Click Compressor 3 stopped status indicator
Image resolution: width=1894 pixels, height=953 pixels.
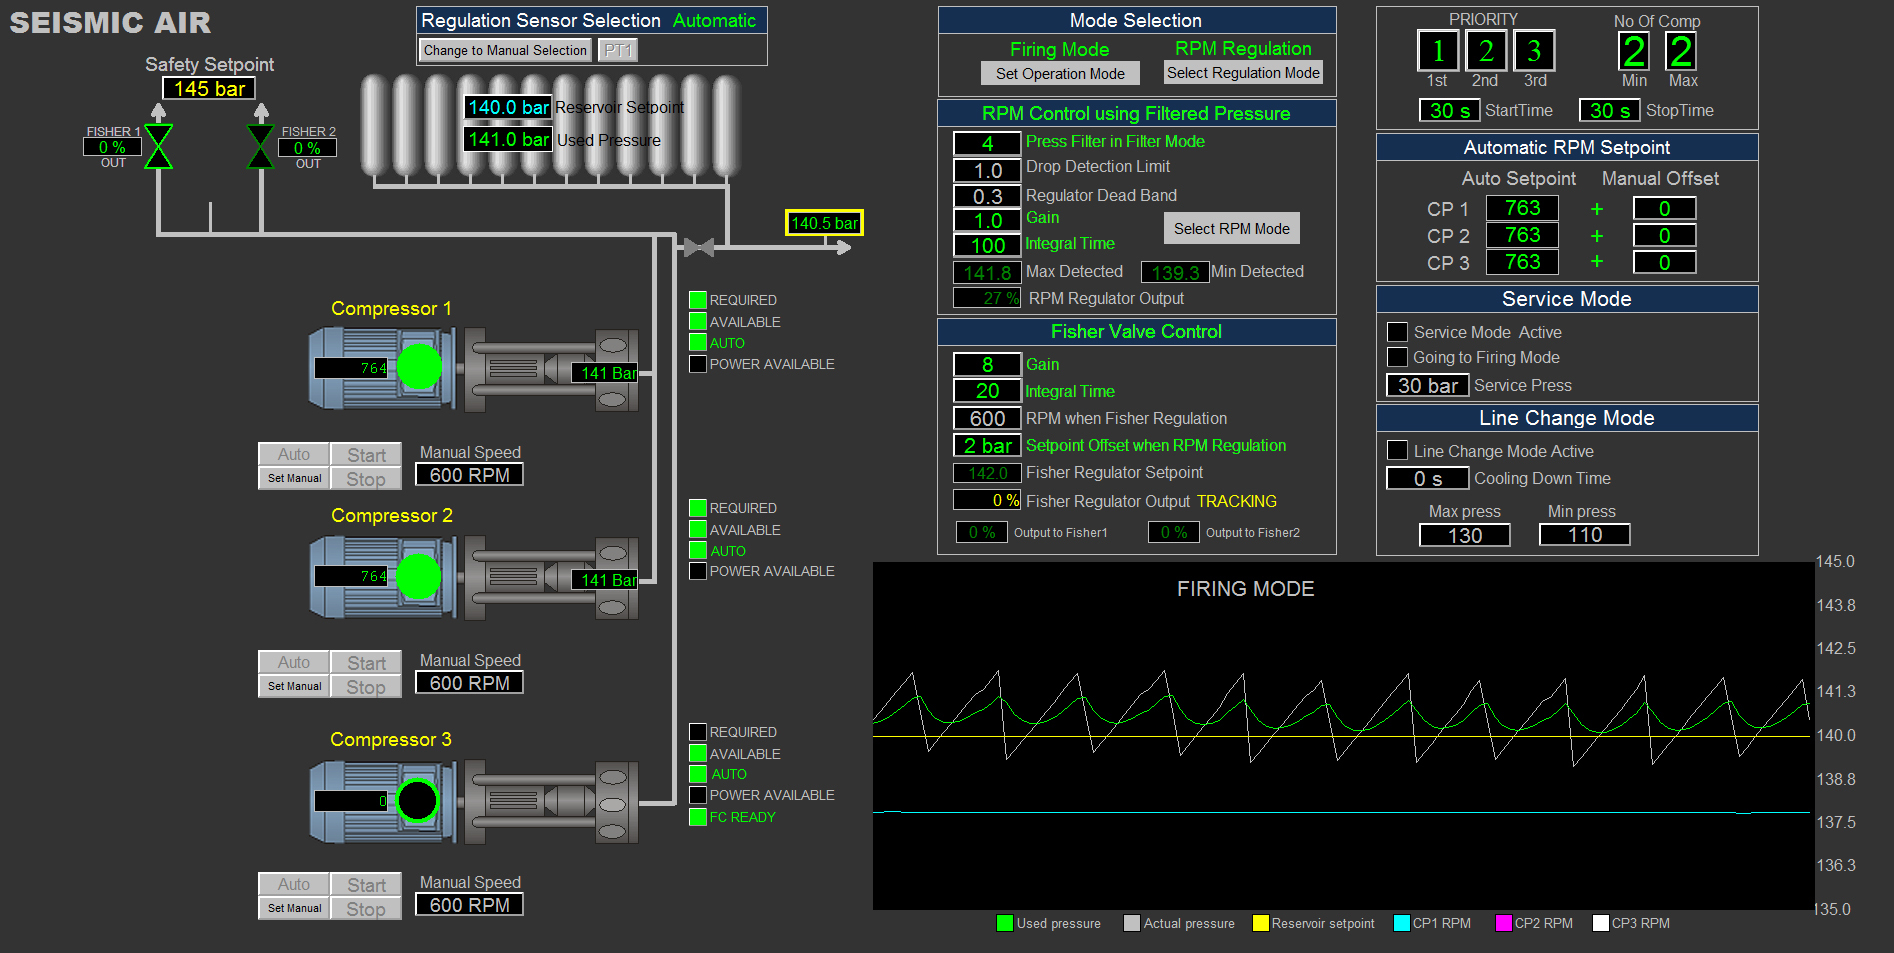point(417,800)
